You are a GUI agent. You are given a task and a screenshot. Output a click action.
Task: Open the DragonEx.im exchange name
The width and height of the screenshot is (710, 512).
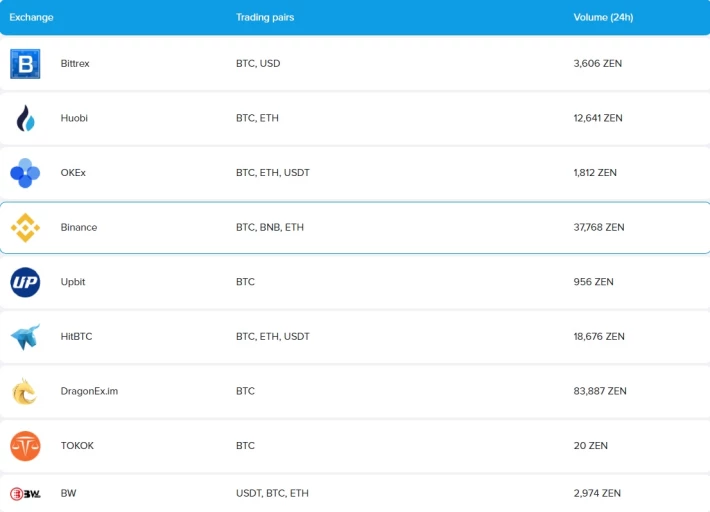89,391
